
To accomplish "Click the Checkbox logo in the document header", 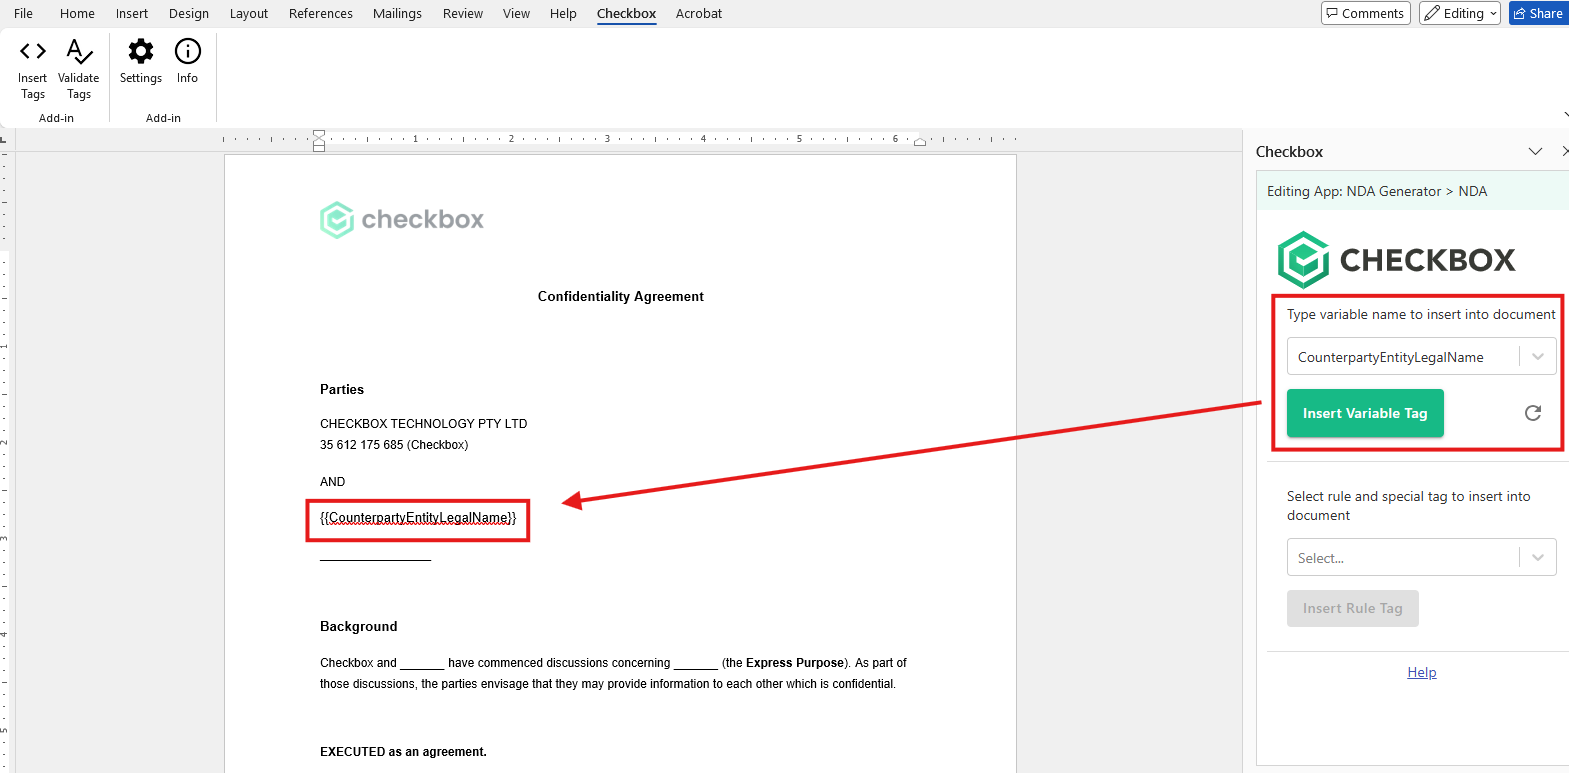I will 402,219.
